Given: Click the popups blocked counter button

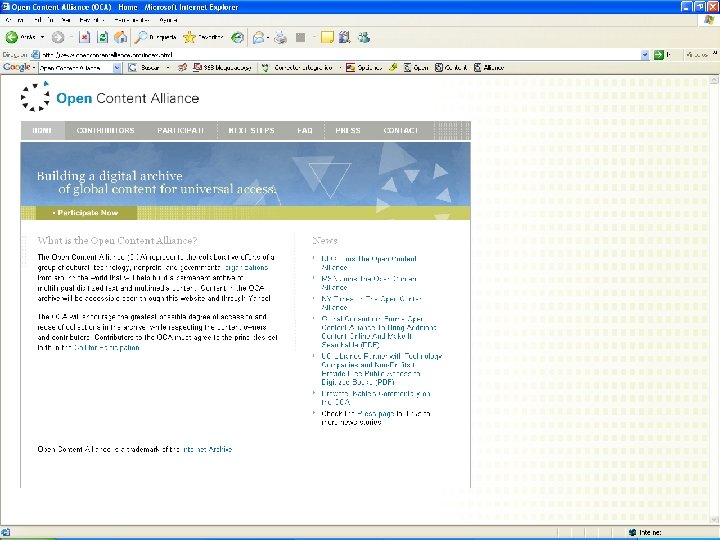Looking at the screenshot, I should coord(222,68).
